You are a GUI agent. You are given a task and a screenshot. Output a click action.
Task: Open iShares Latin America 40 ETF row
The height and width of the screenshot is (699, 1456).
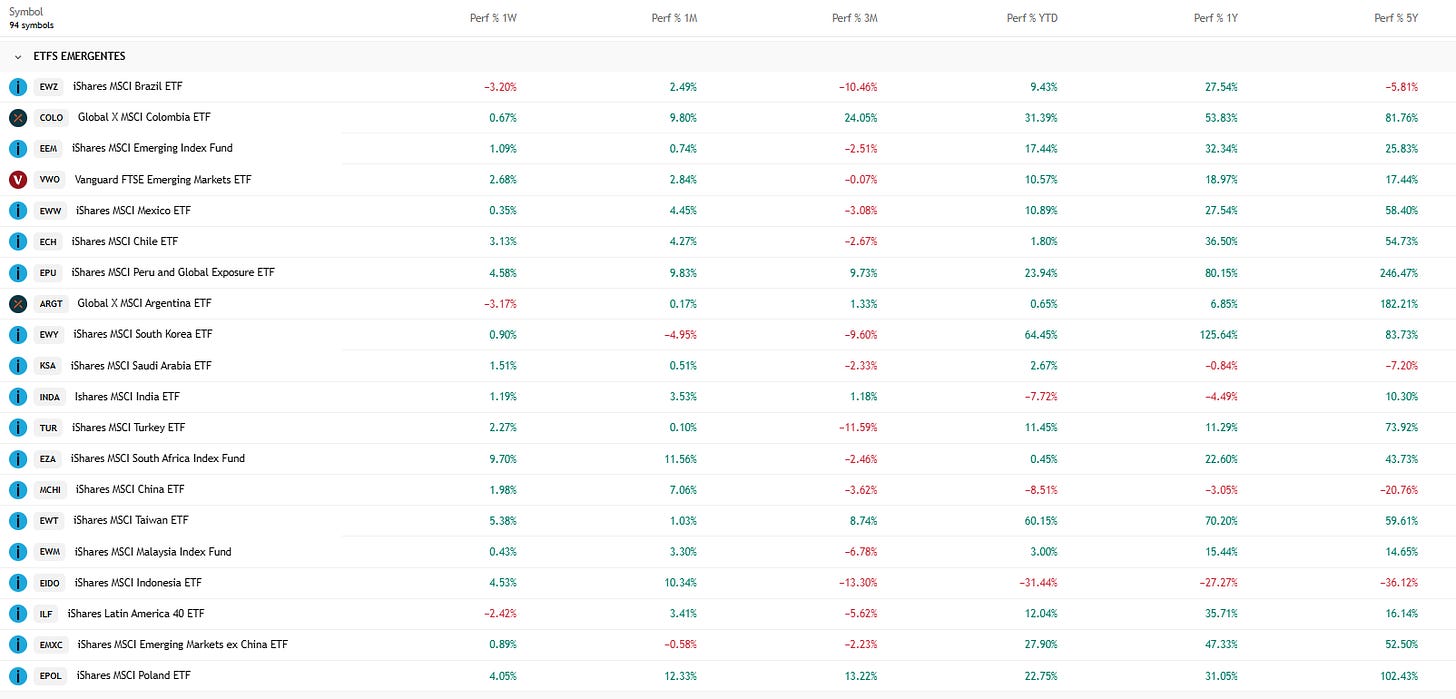coord(728,614)
